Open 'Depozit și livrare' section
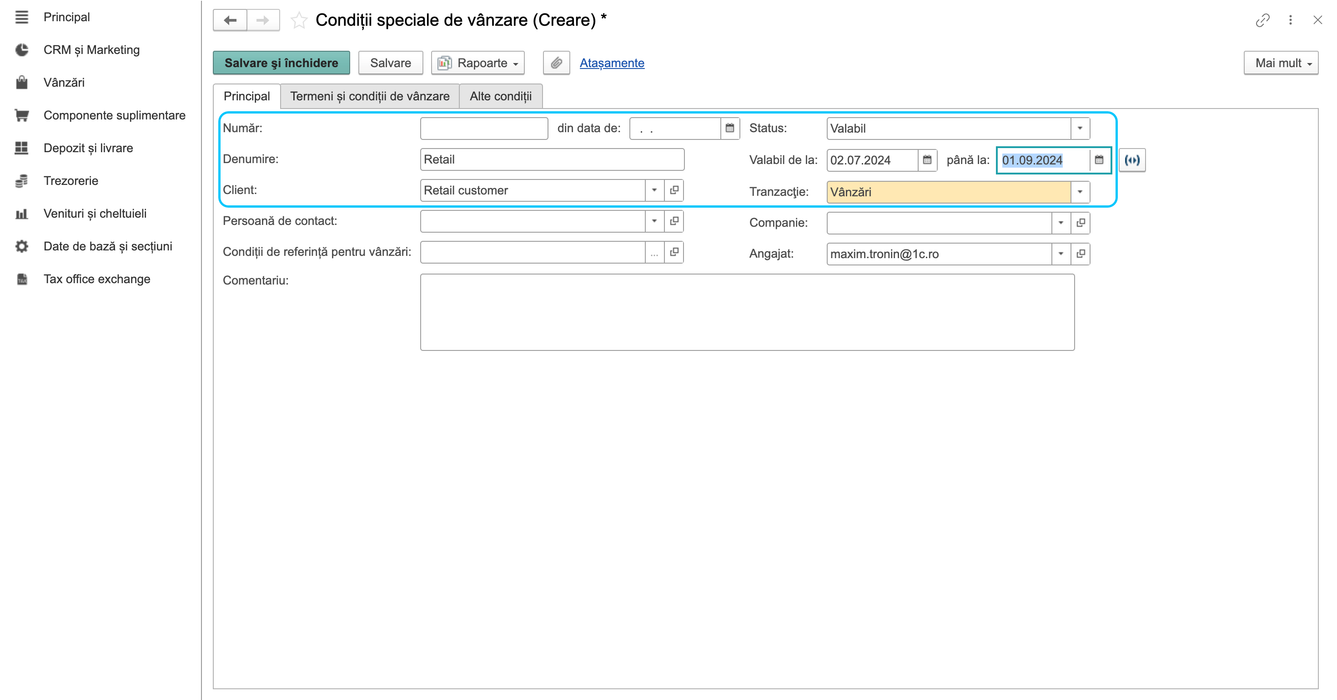Image resolution: width=1337 pixels, height=700 pixels. click(x=88, y=148)
